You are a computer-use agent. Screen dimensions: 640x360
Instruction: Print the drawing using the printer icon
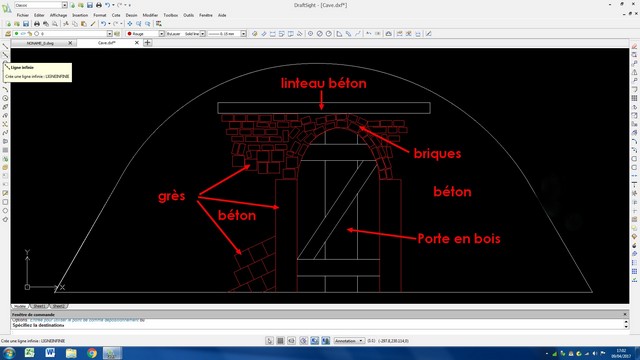tap(37, 24)
